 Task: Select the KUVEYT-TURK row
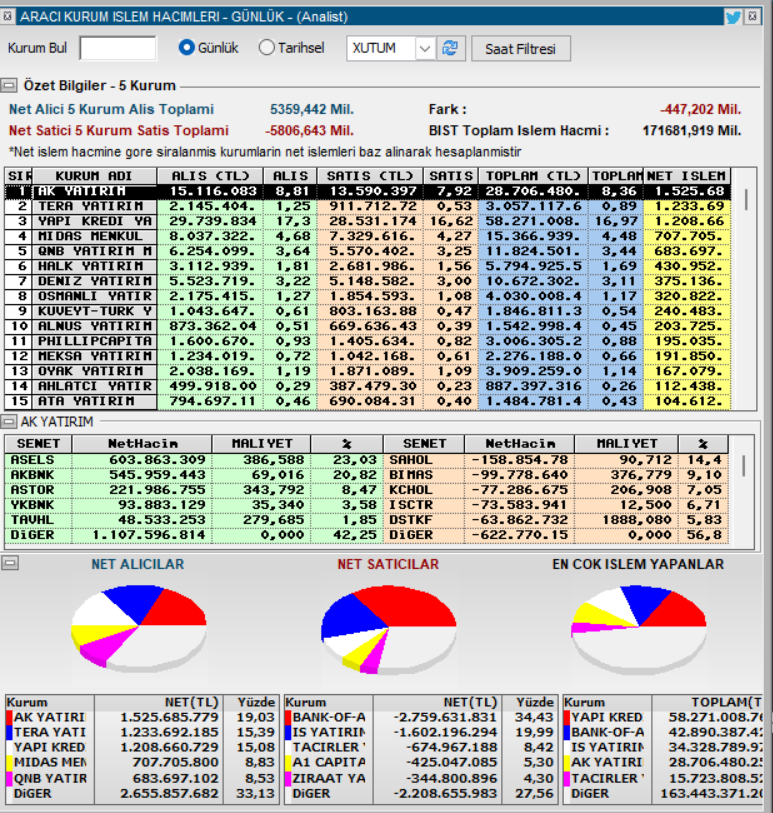pos(368,312)
